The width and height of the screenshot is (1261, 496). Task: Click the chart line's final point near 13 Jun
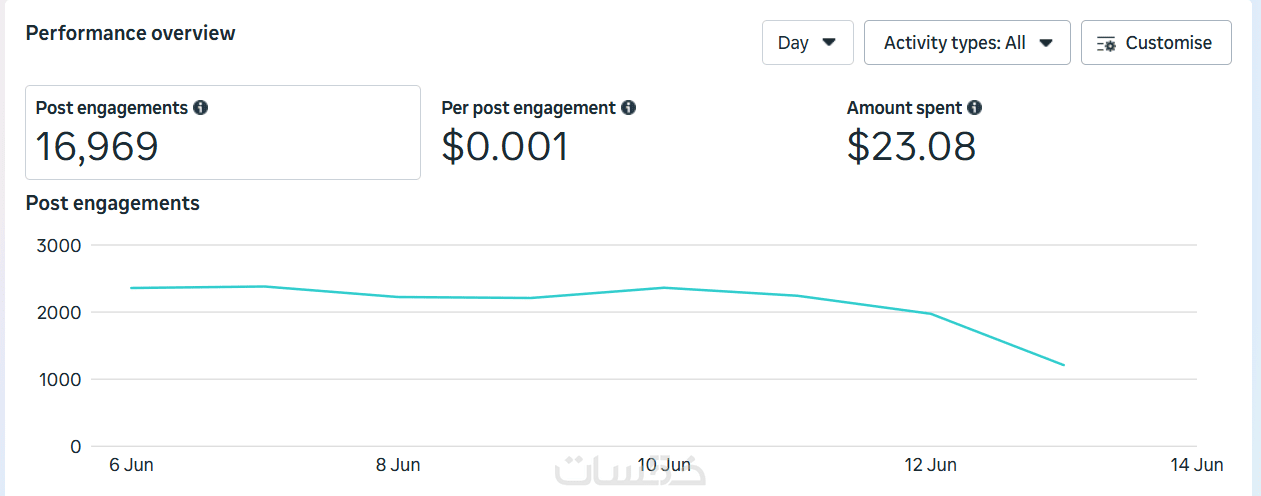(x=1064, y=365)
